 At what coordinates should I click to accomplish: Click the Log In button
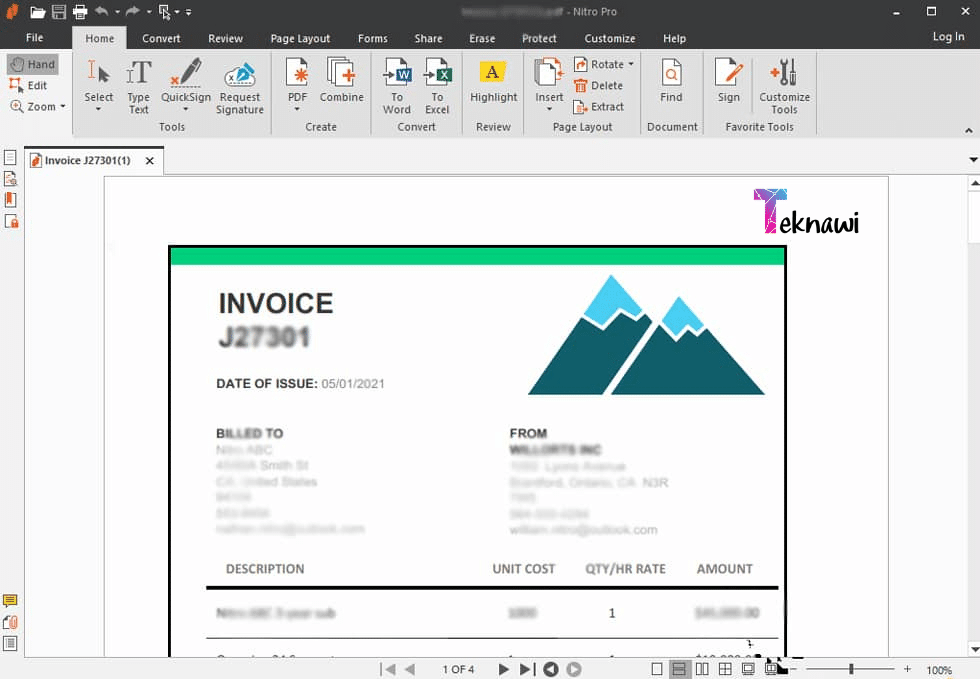pos(948,37)
